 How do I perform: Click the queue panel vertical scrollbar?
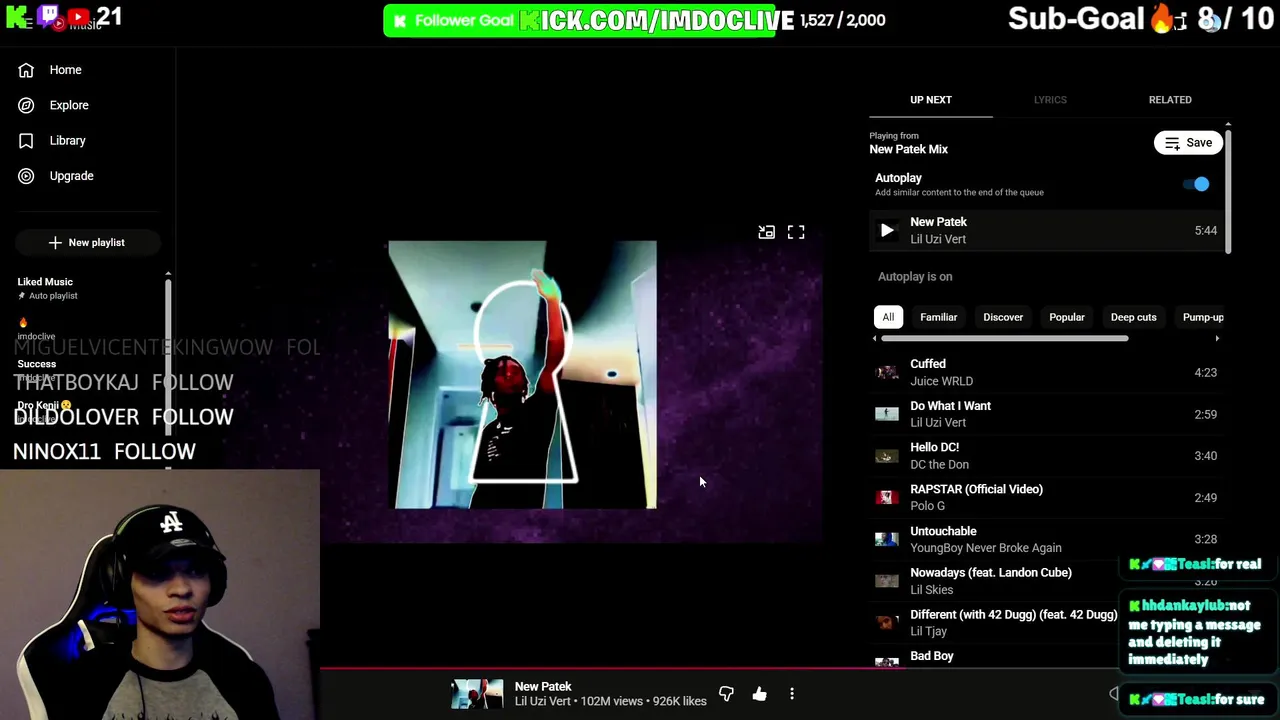click(x=1228, y=190)
